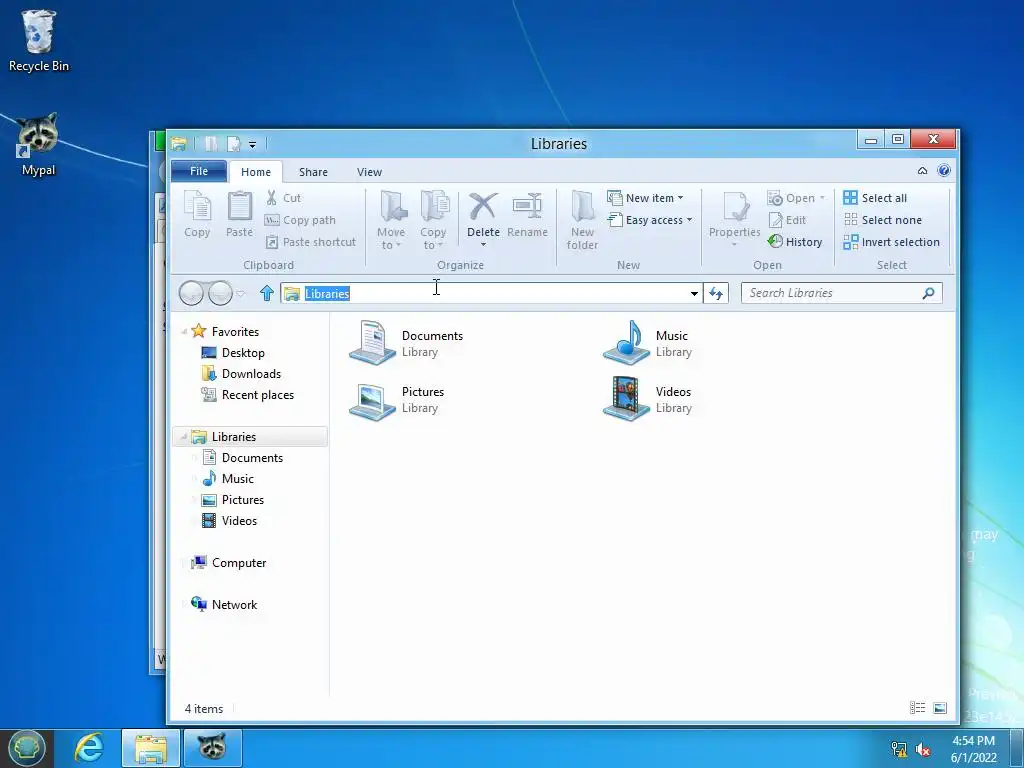Image resolution: width=1024 pixels, height=768 pixels.
Task: Select Network in navigation pane
Action: click(x=224, y=604)
